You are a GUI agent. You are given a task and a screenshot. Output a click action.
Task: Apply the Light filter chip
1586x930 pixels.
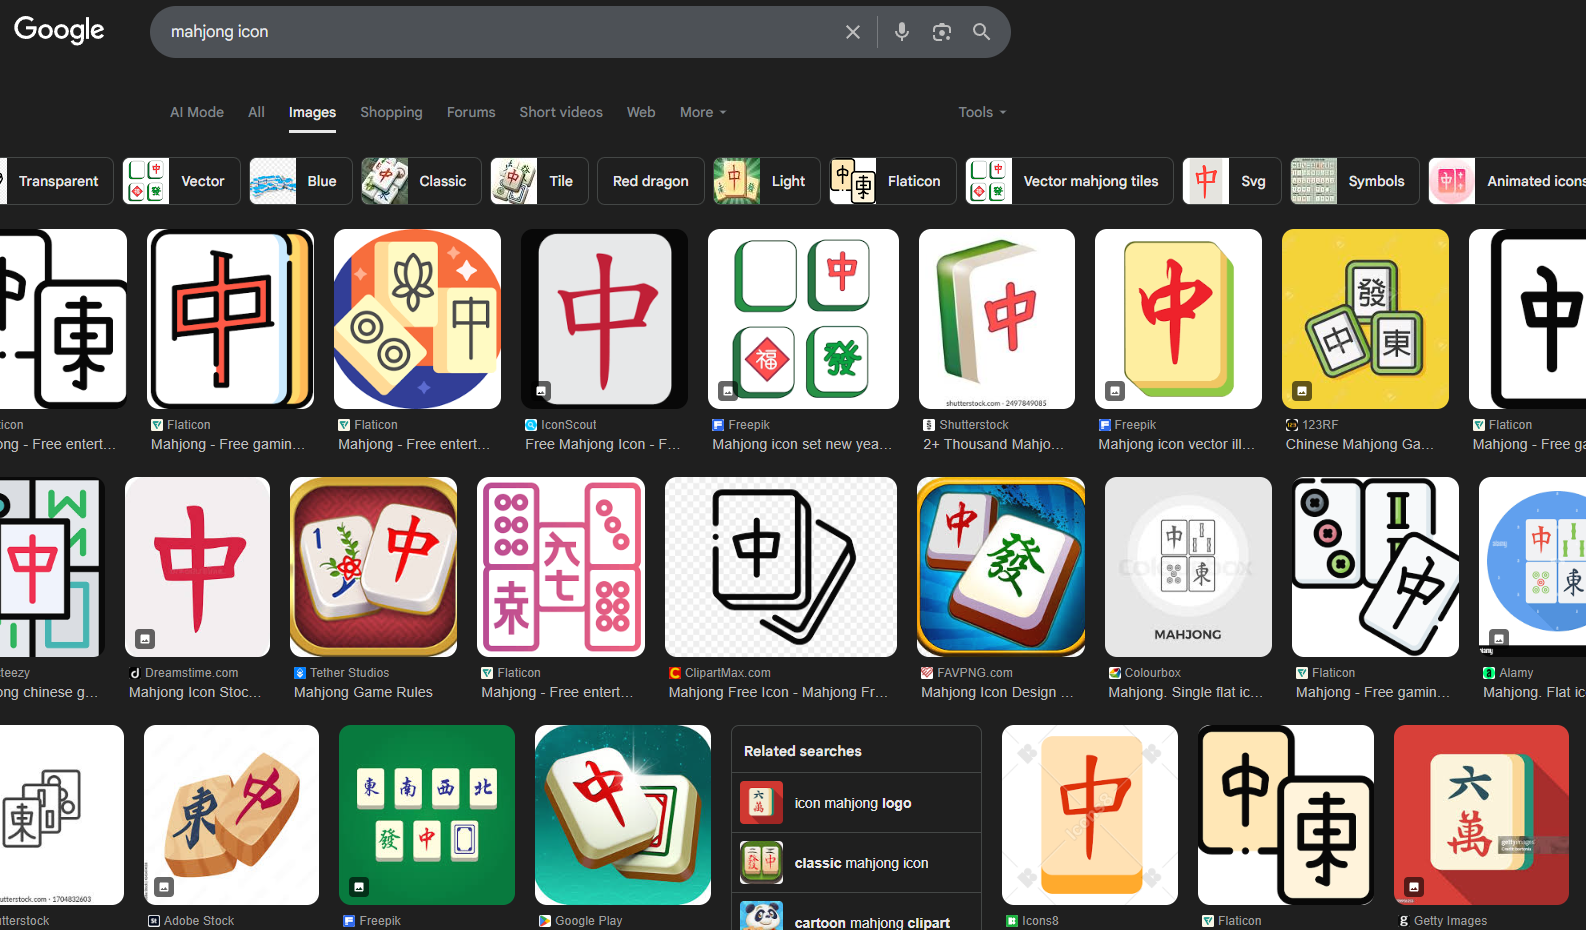coord(767,181)
